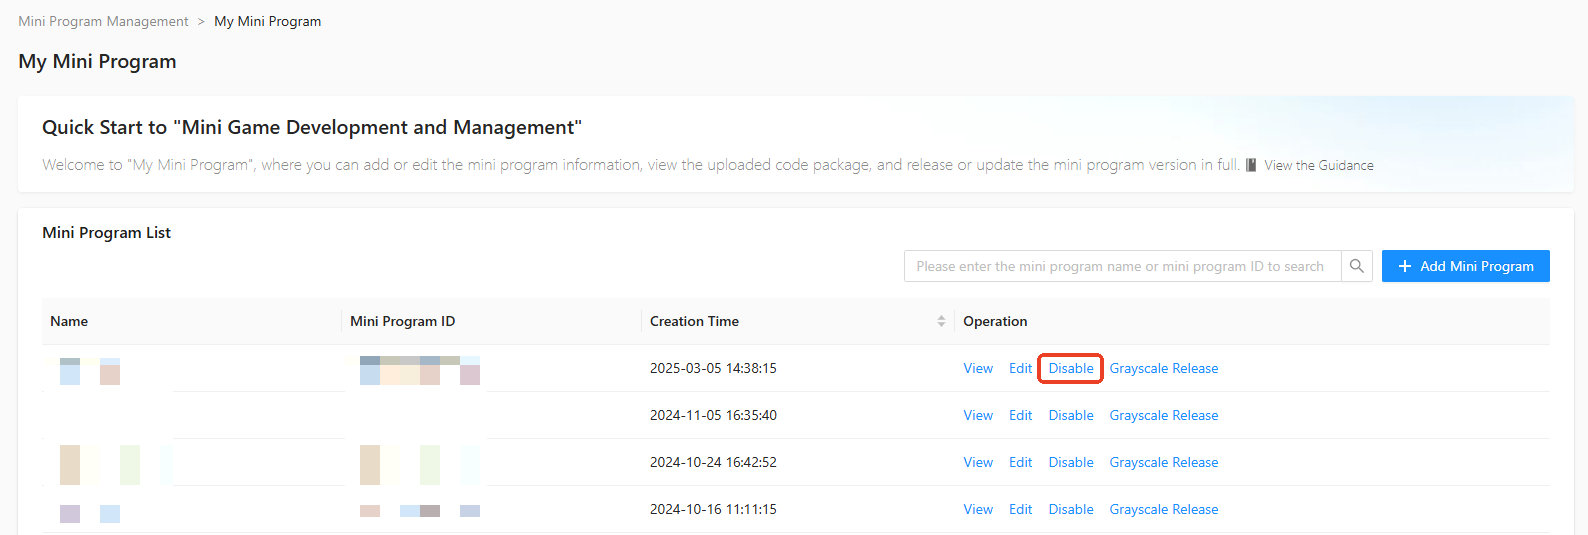This screenshot has width=1588, height=535.
Task: Edit the 2024-11-05 16:35:40 program
Action: (1020, 415)
